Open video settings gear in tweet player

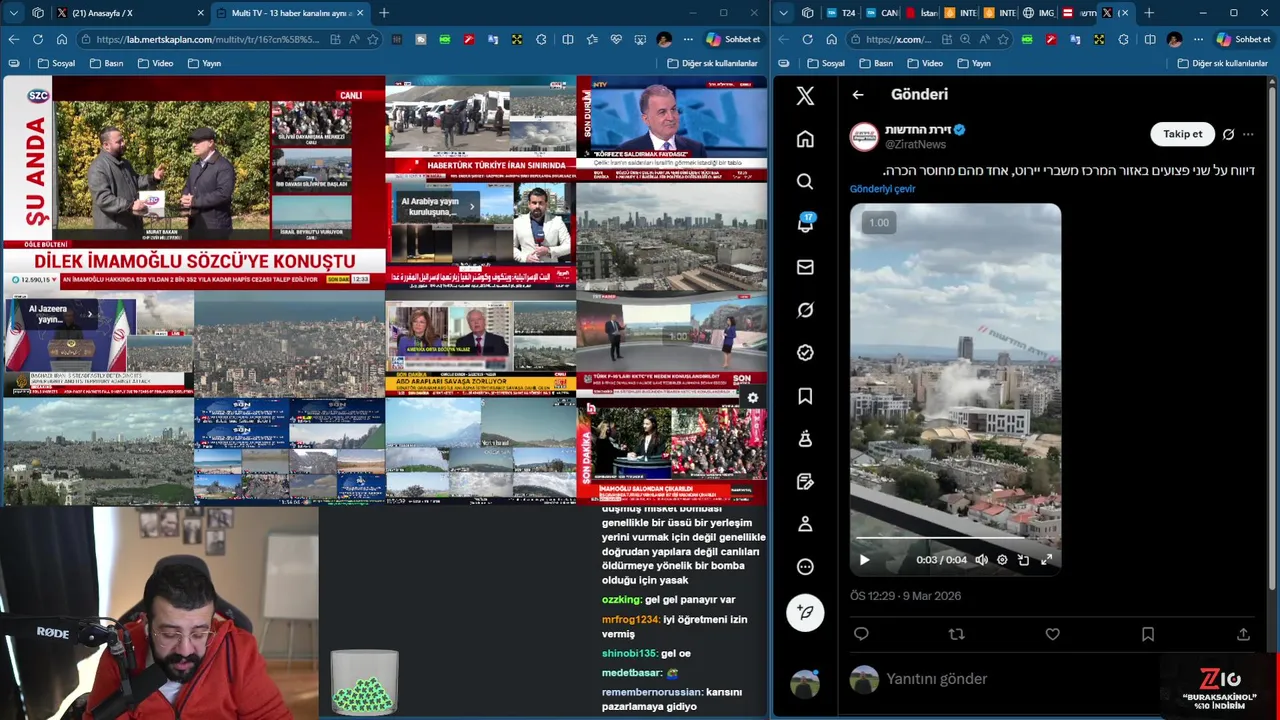(x=1002, y=560)
